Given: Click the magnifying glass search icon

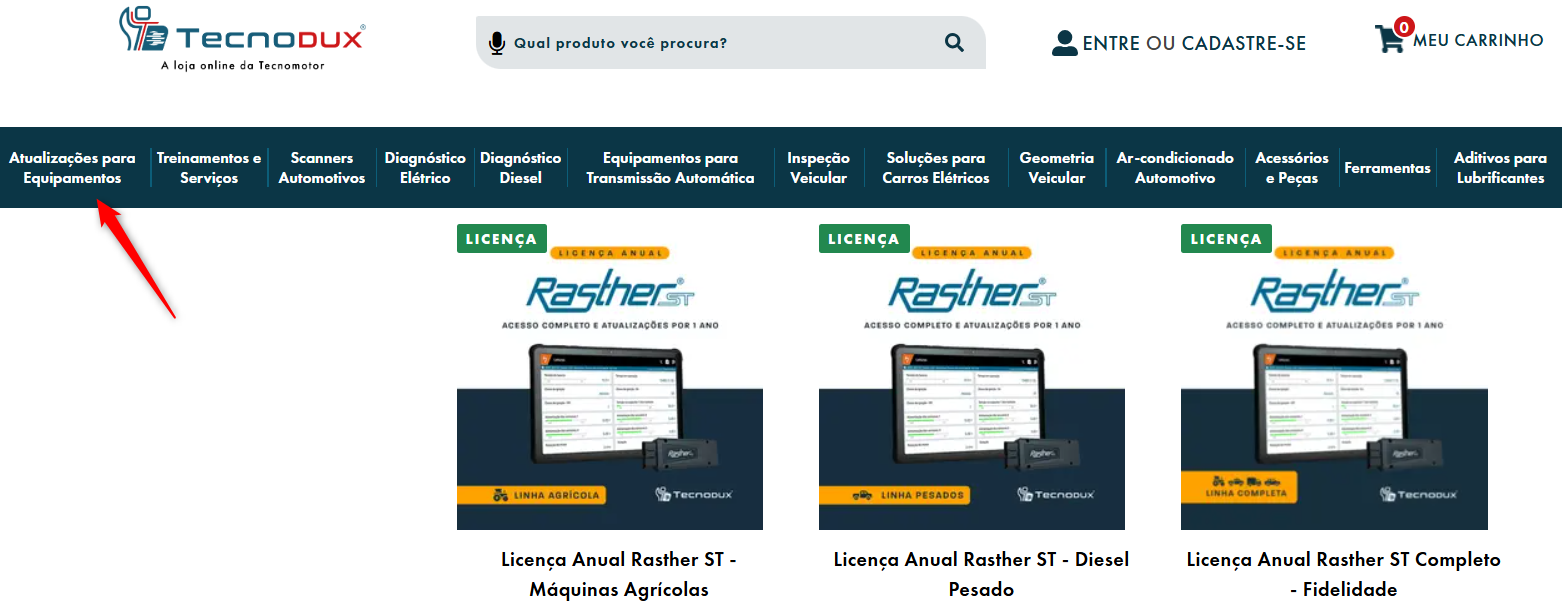Looking at the screenshot, I should point(954,42).
